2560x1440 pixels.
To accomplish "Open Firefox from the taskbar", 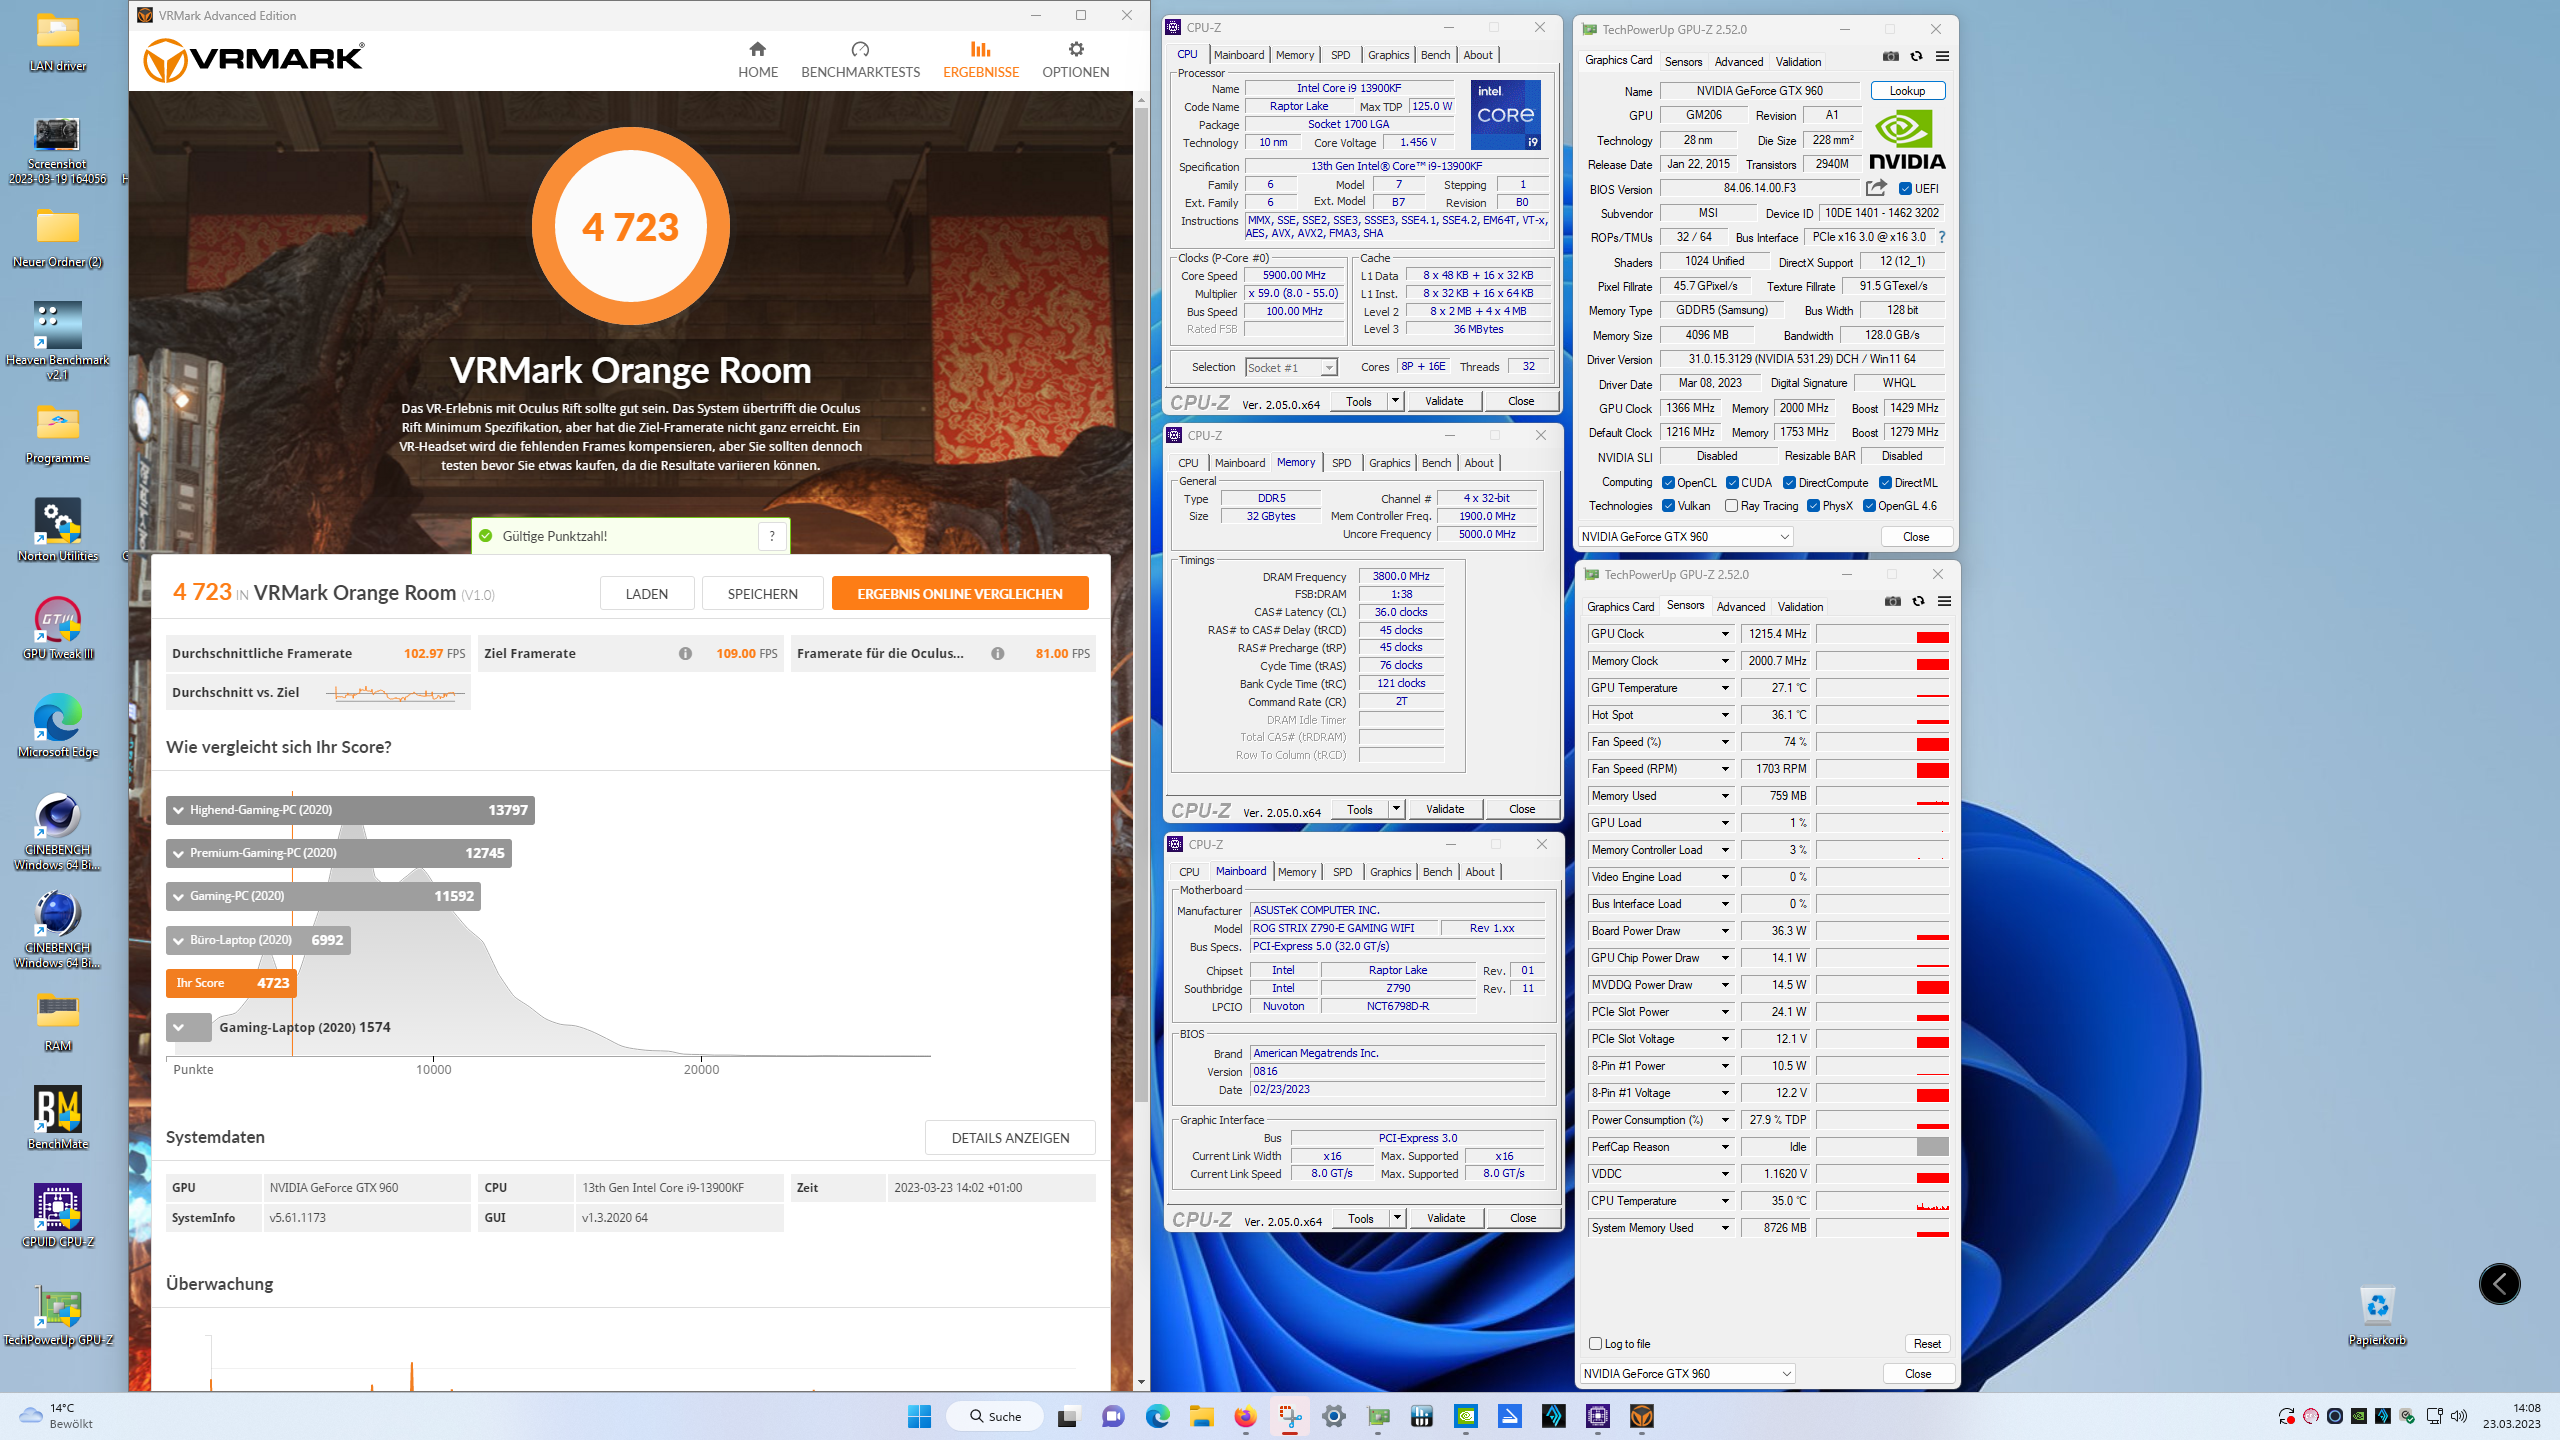I will click(1245, 1416).
